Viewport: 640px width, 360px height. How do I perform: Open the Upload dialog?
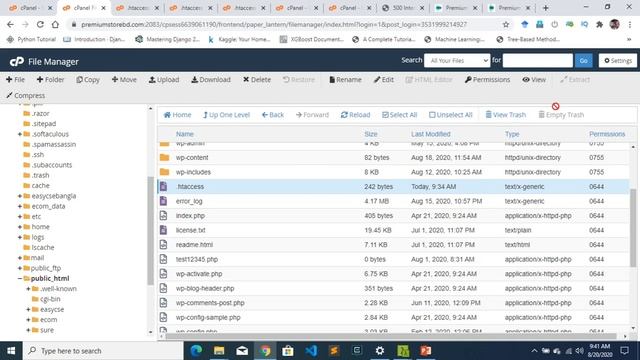tap(164, 80)
